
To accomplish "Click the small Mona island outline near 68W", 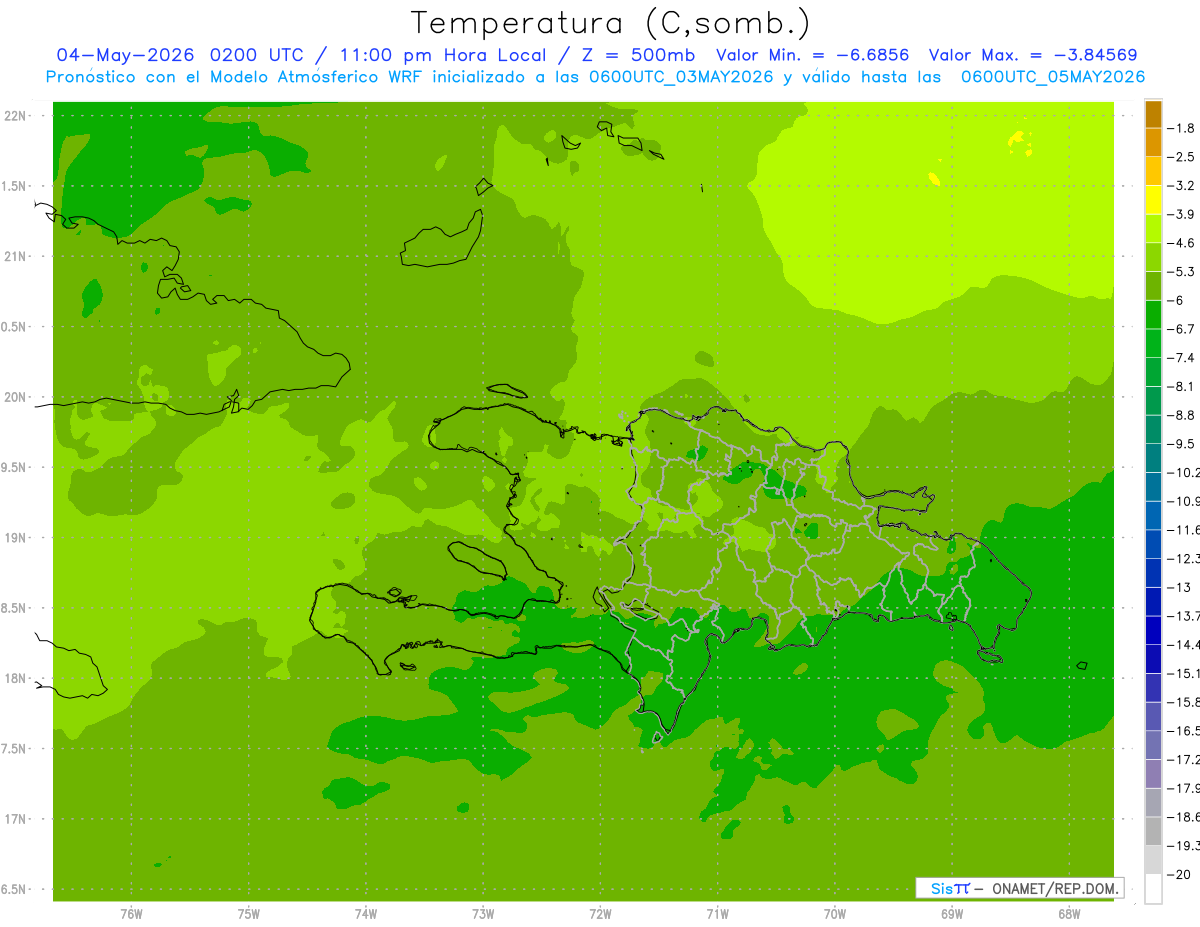I will pyautogui.click(x=1081, y=665).
